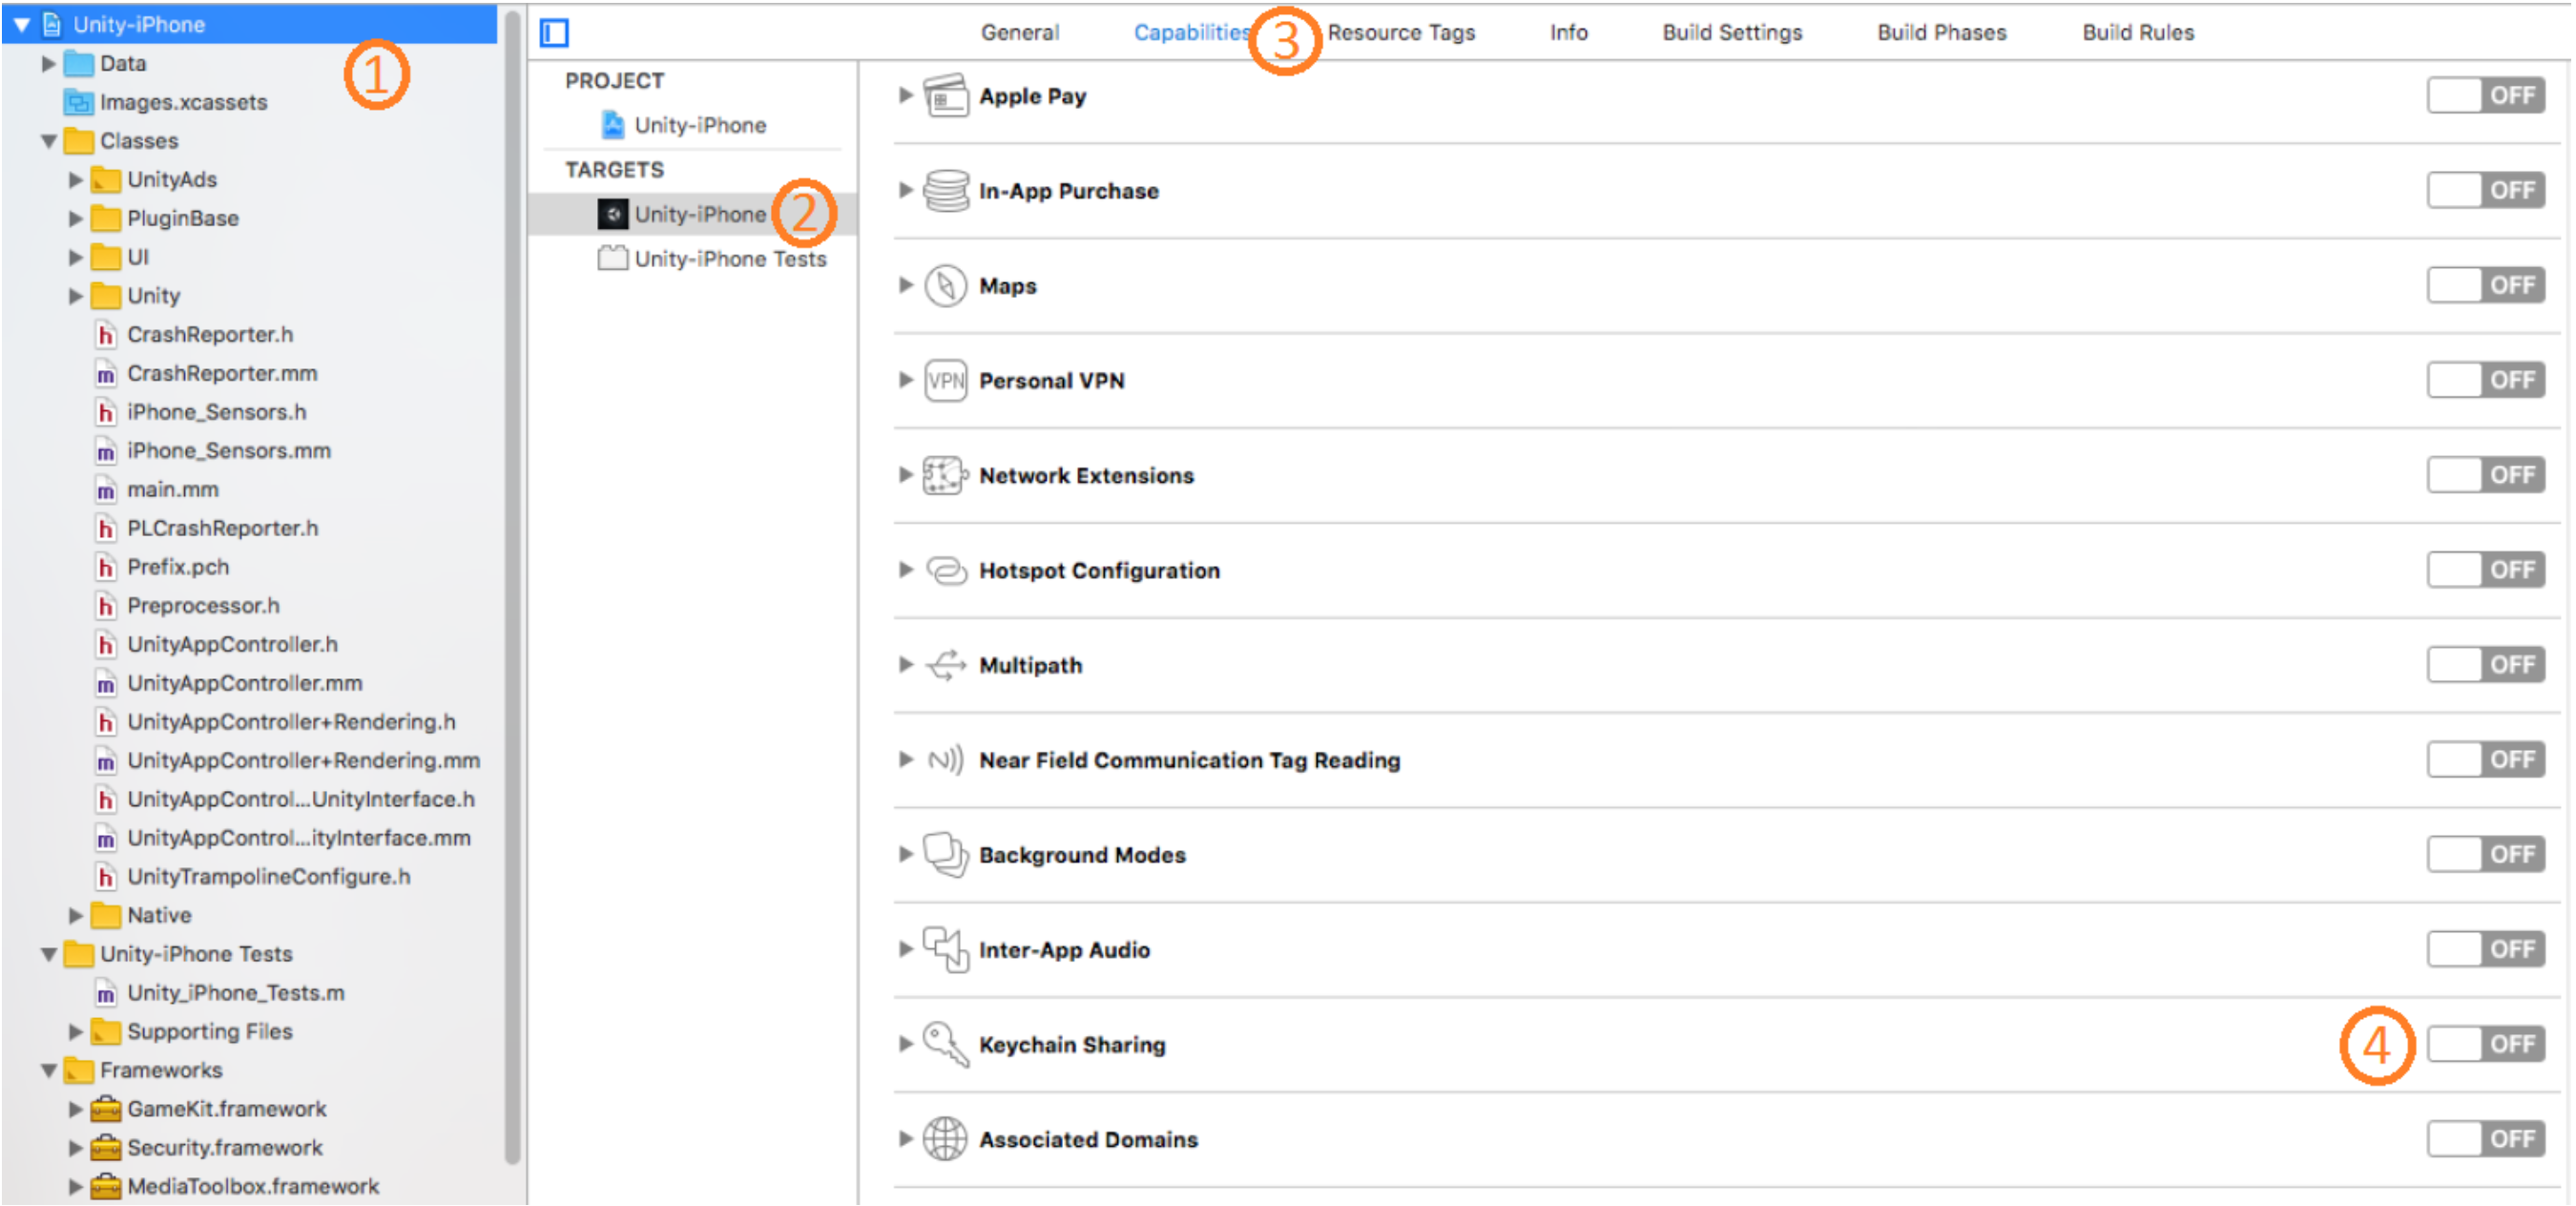The height and width of the screenshot is (1206, 2576).
Task: Click the Multipath arrows icon
Action: [946, 665]
